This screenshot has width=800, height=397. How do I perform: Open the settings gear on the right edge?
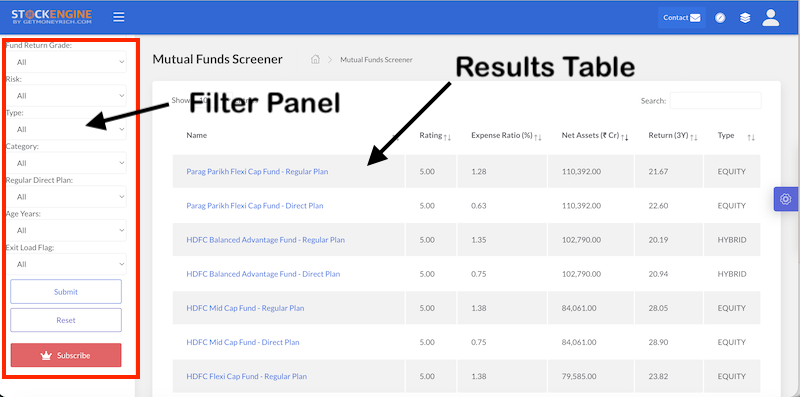(786, 199)
